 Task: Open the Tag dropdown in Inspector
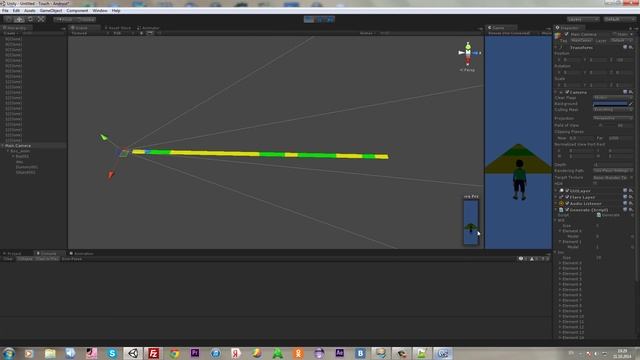pyautogui.click(x=582, y=40)
